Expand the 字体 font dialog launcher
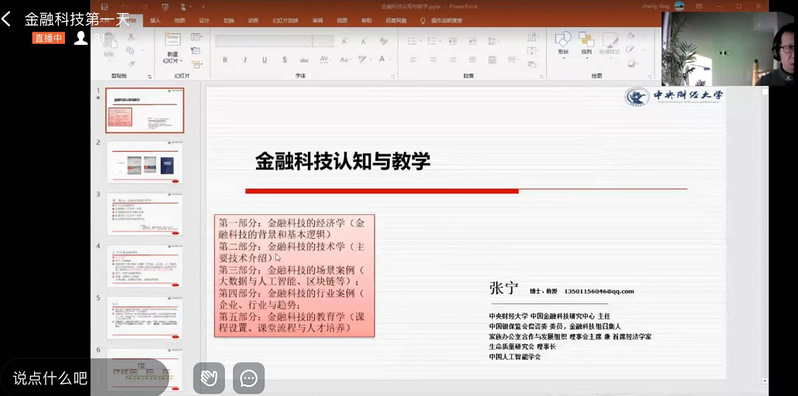 click(x=393, y=76)
